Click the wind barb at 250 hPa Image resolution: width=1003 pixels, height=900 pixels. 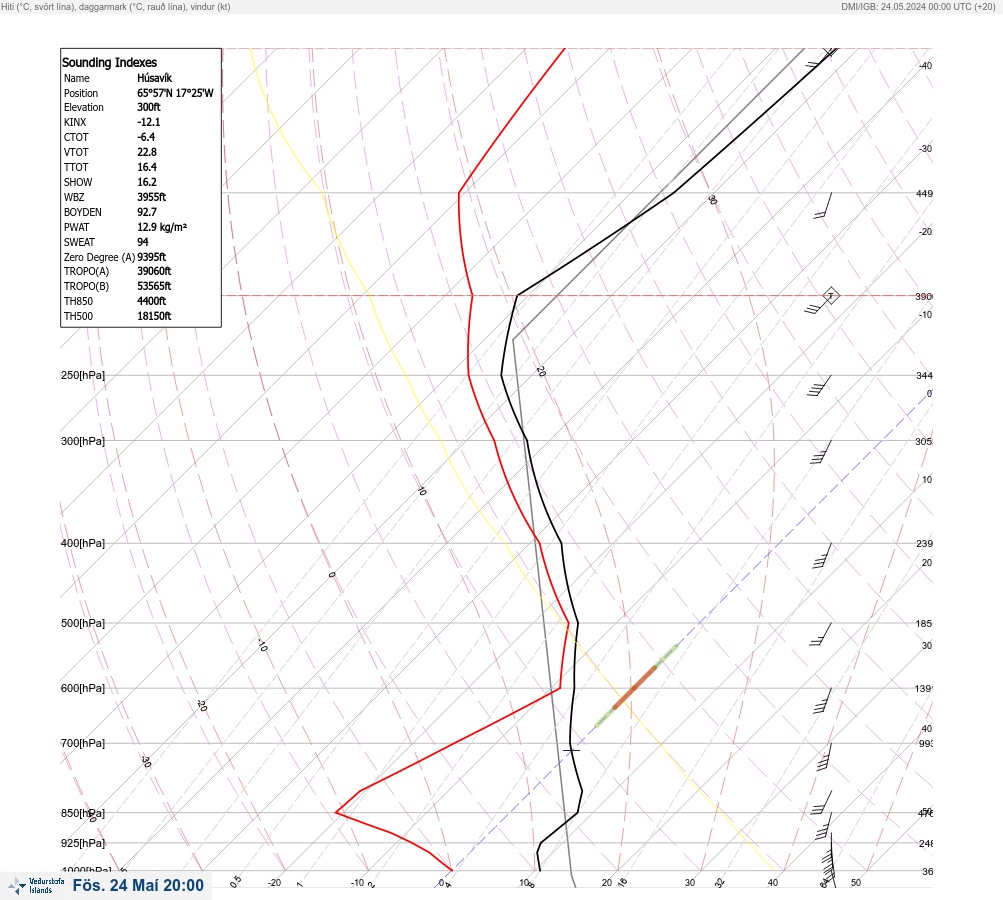(x=819, y=386)
